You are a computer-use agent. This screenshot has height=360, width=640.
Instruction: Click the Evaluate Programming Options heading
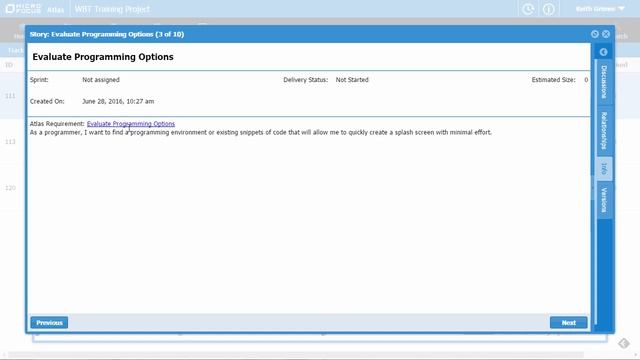[x=103, y=57]
